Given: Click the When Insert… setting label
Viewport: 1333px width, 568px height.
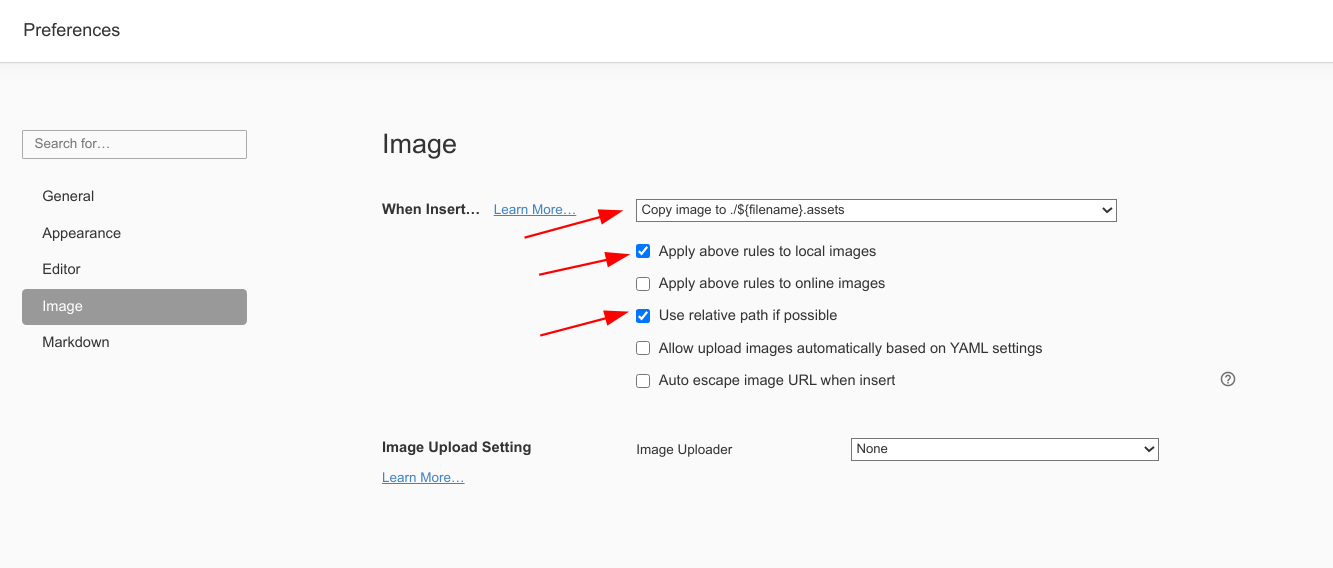Looking at the screenshot, I should (x=430, y=209).
